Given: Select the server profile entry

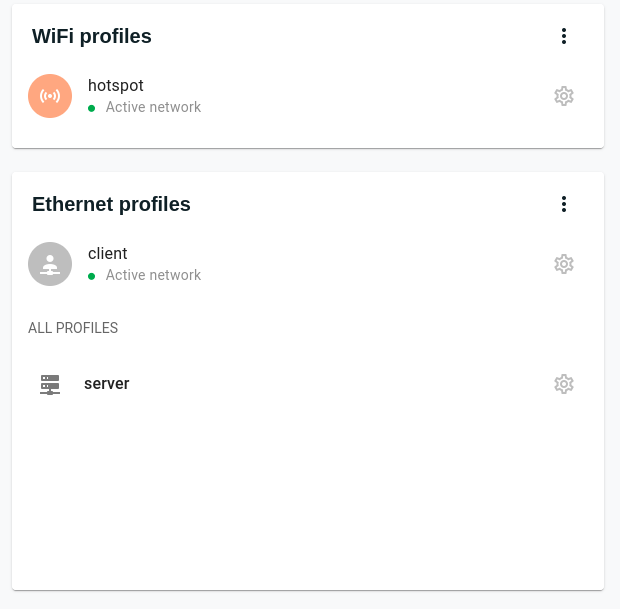Looking at the screenshot, I should [x=107, y=383].
